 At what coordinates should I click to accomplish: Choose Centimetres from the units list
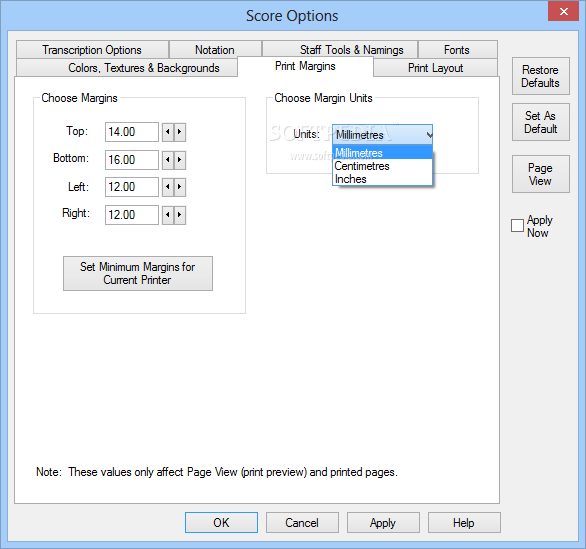point(382,166)
